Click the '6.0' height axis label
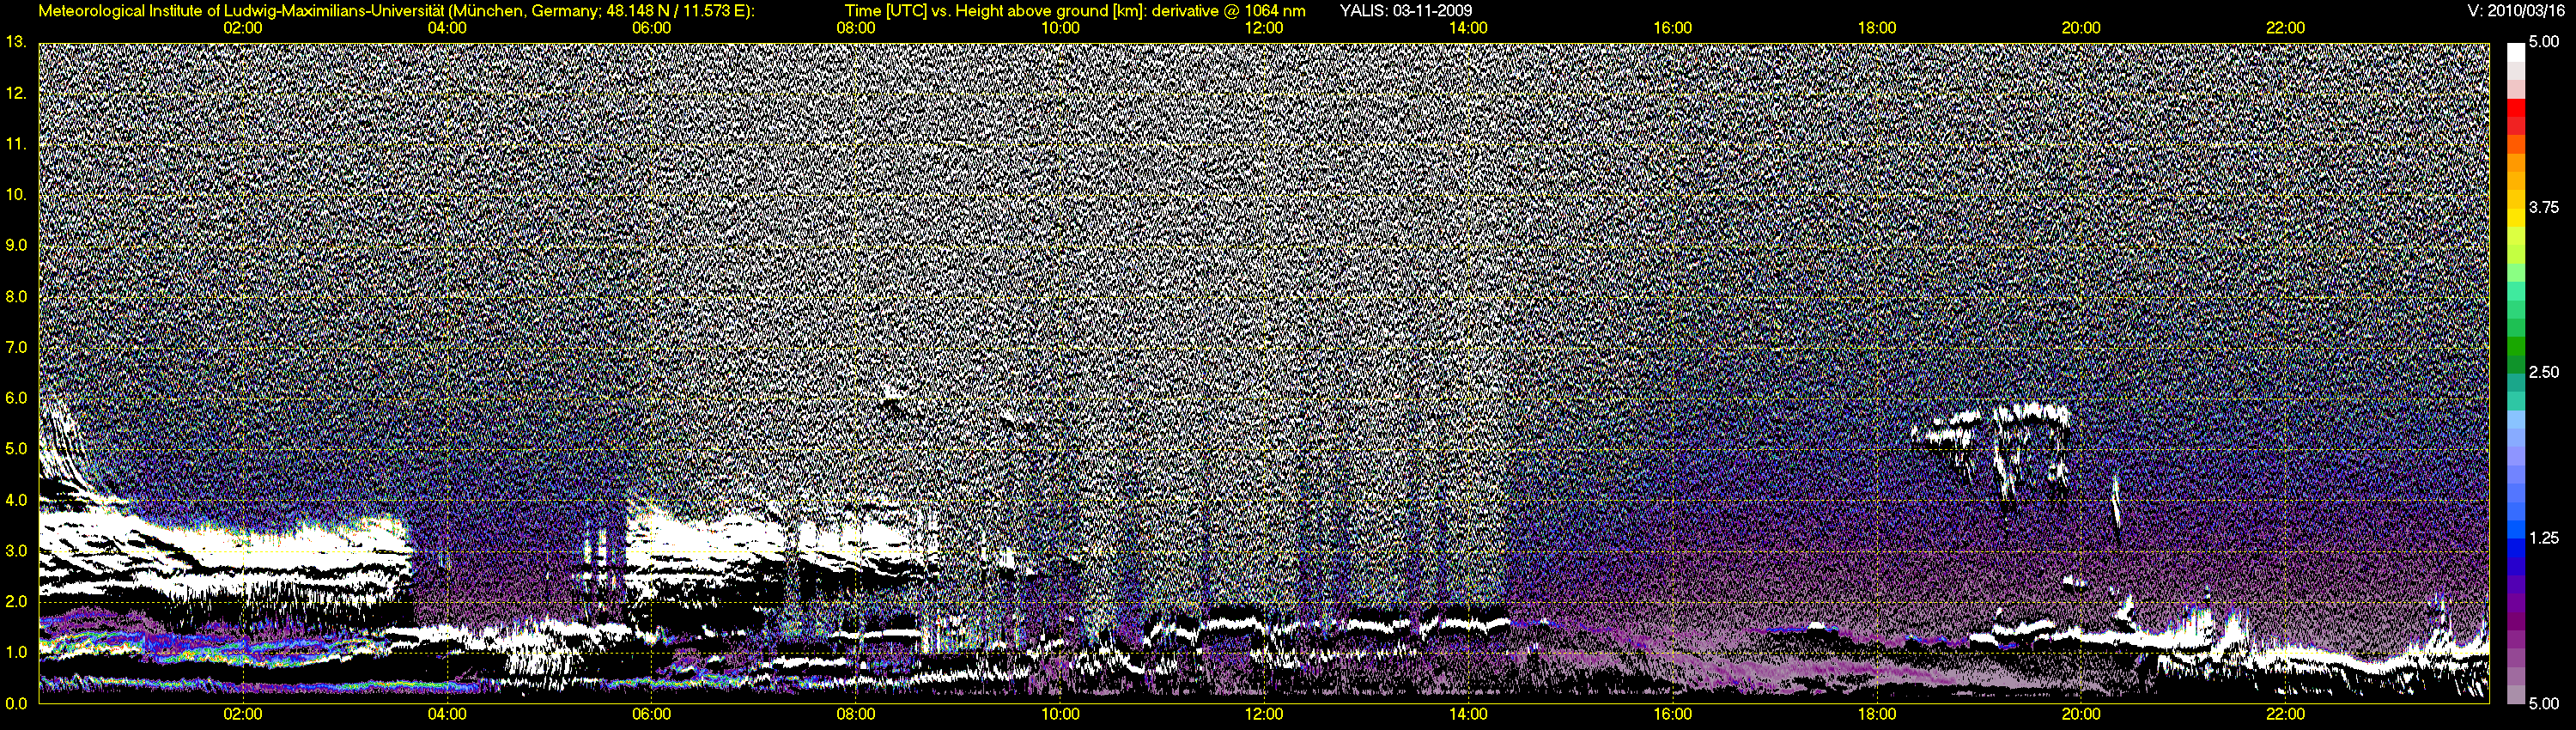2576x730 pixels. tap(16, 398)
